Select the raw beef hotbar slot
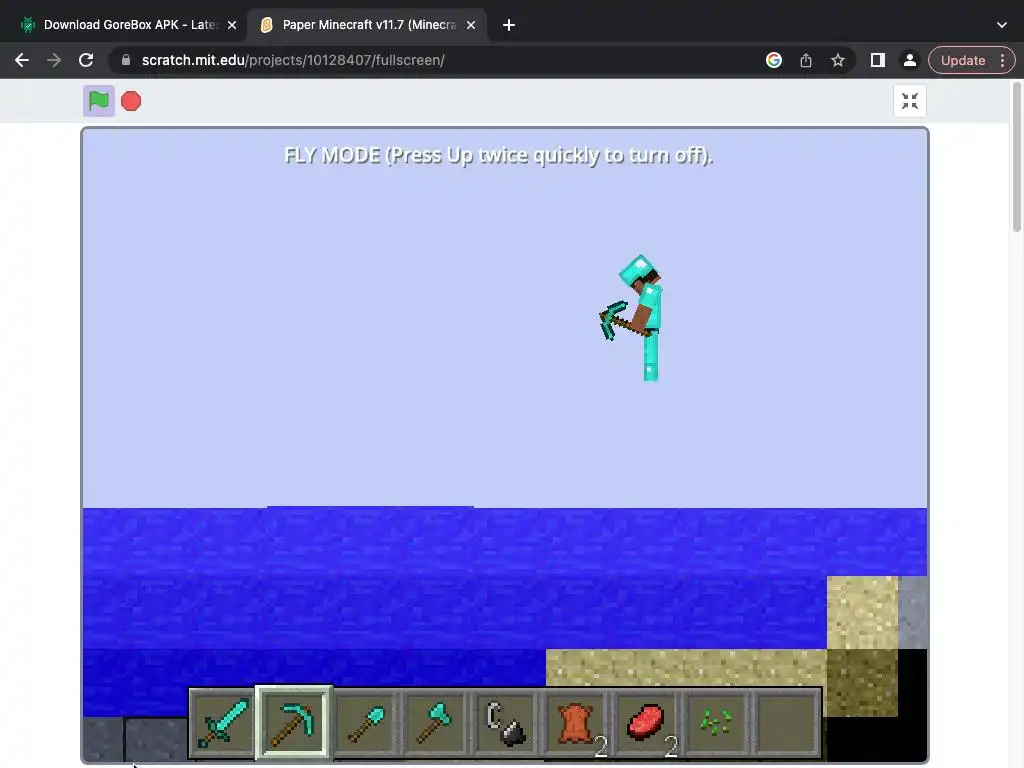 [x=647, y=723]
